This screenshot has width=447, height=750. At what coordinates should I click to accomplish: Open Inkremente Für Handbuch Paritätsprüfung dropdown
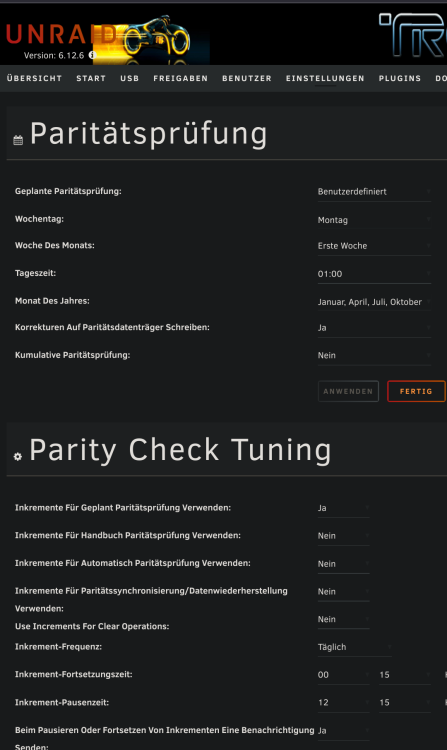(344, 536)
